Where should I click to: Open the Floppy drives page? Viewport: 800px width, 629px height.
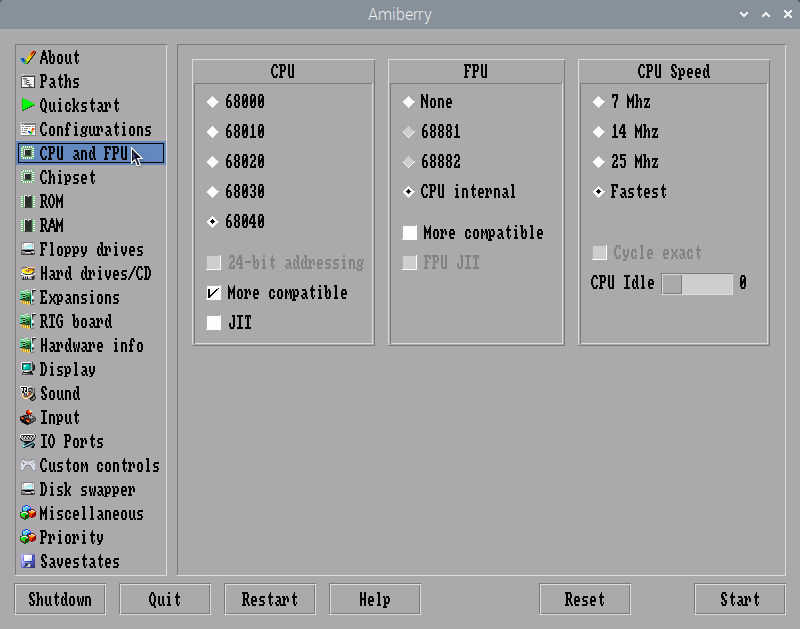(x=91, y=249)
